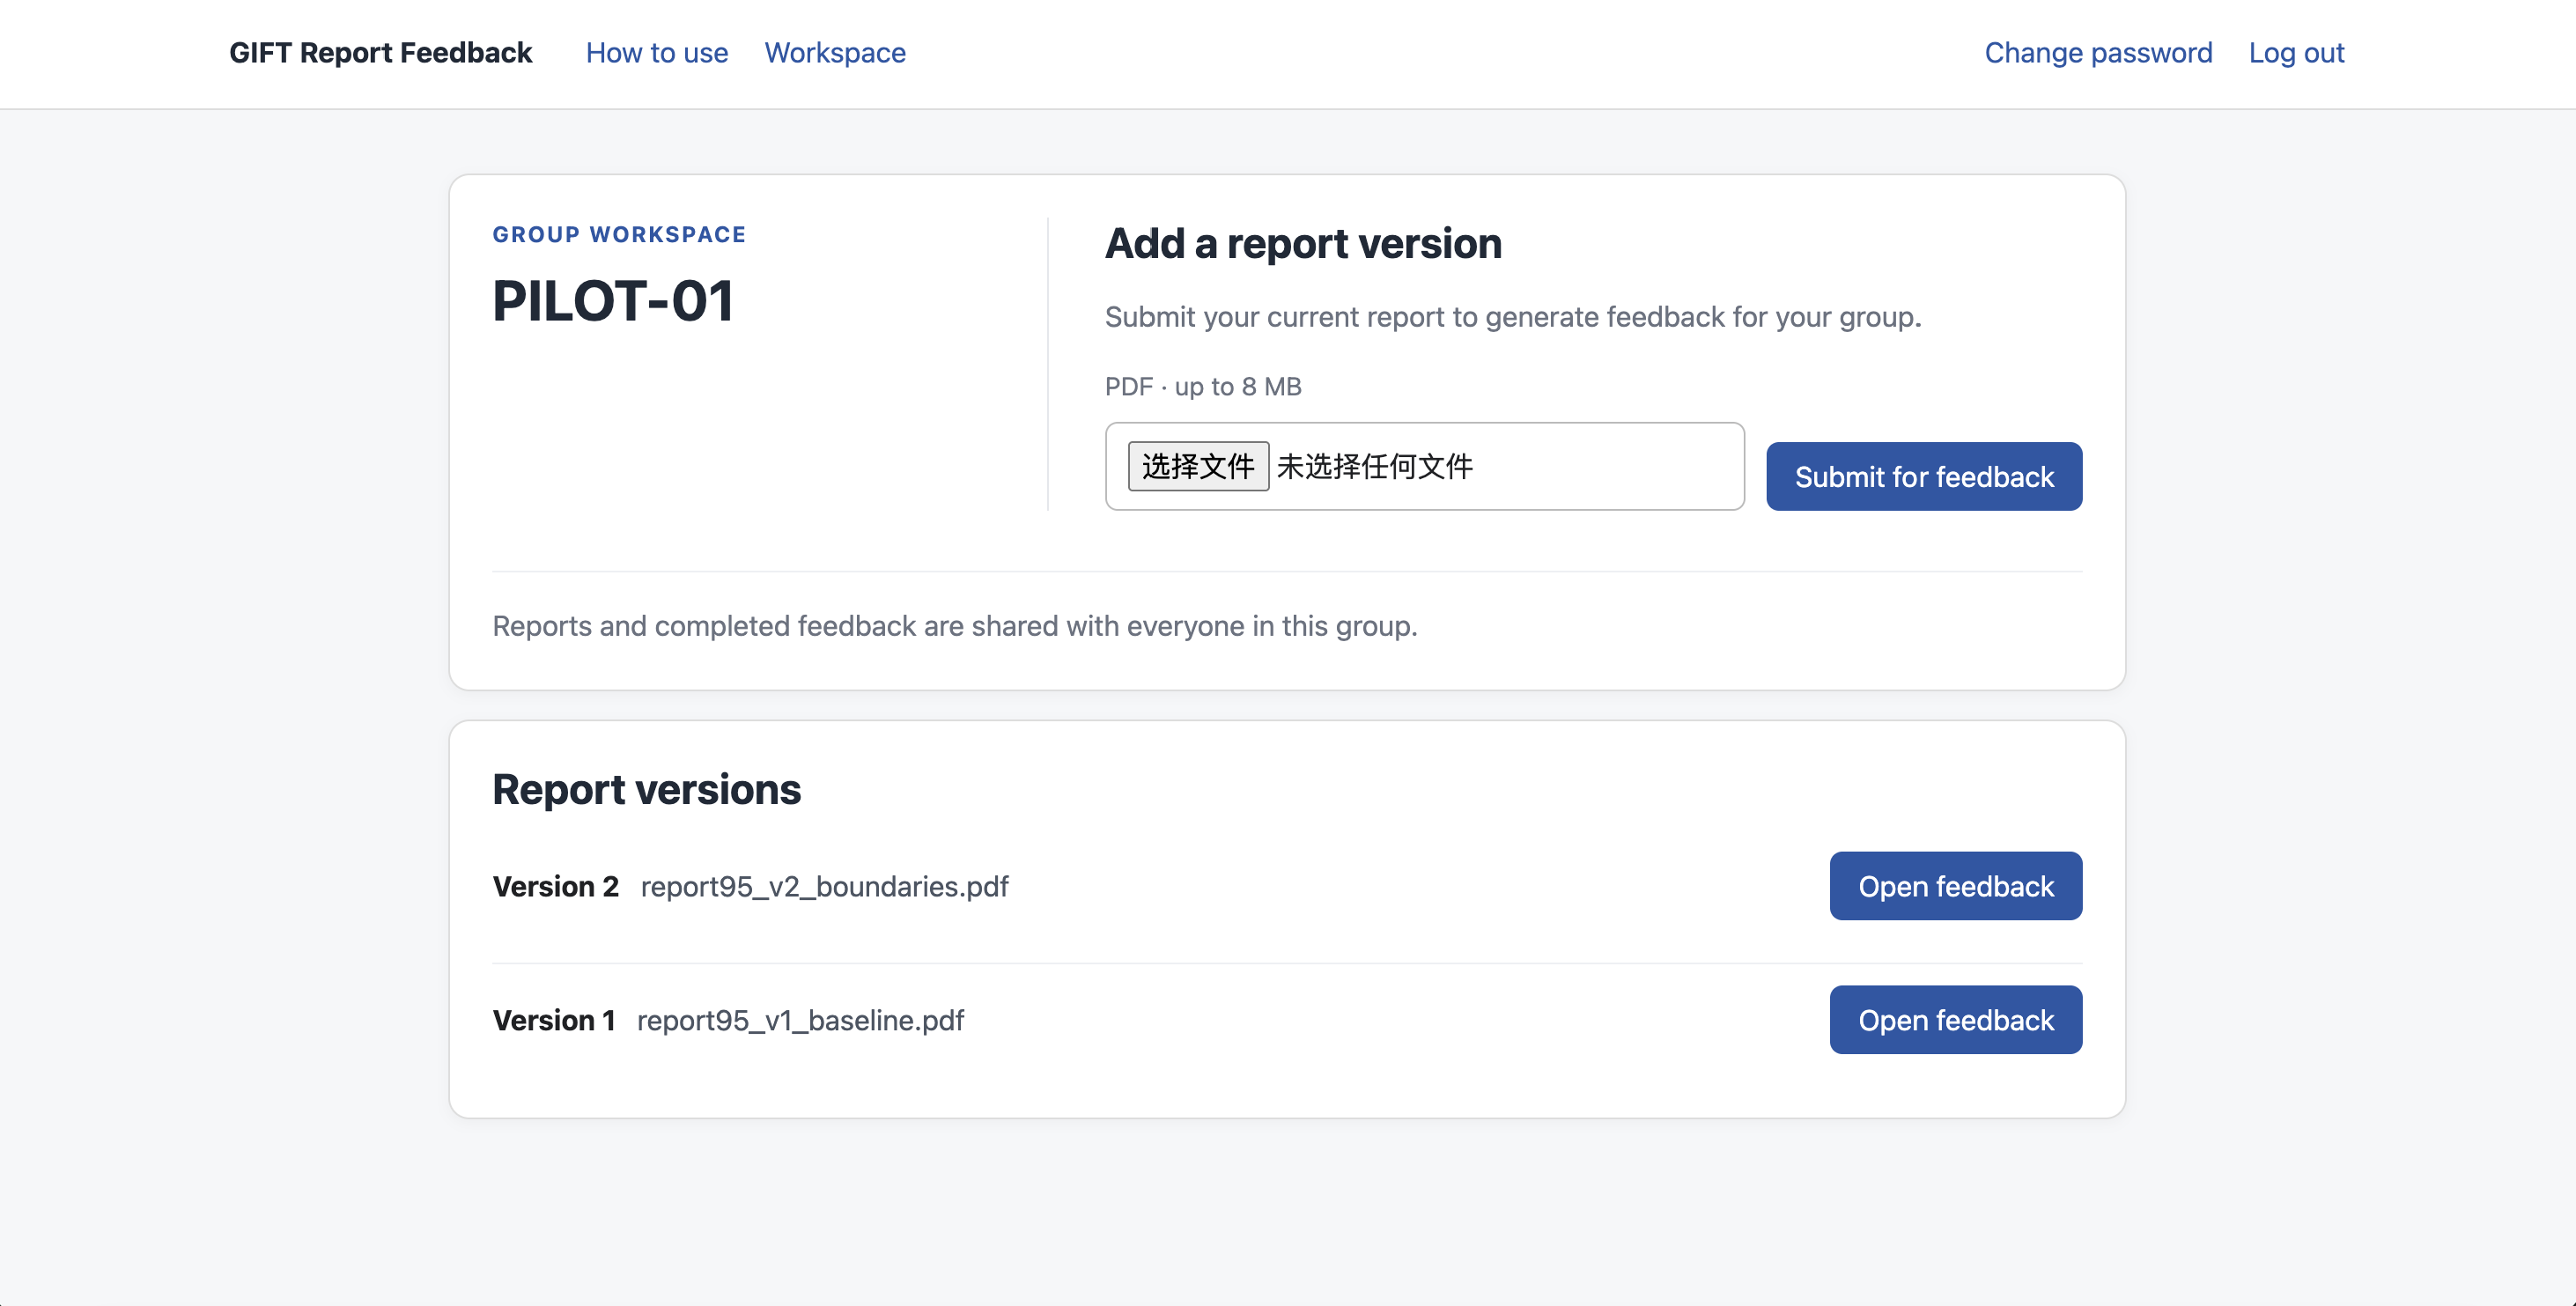Click the Report versions heading

click(646, 790)
